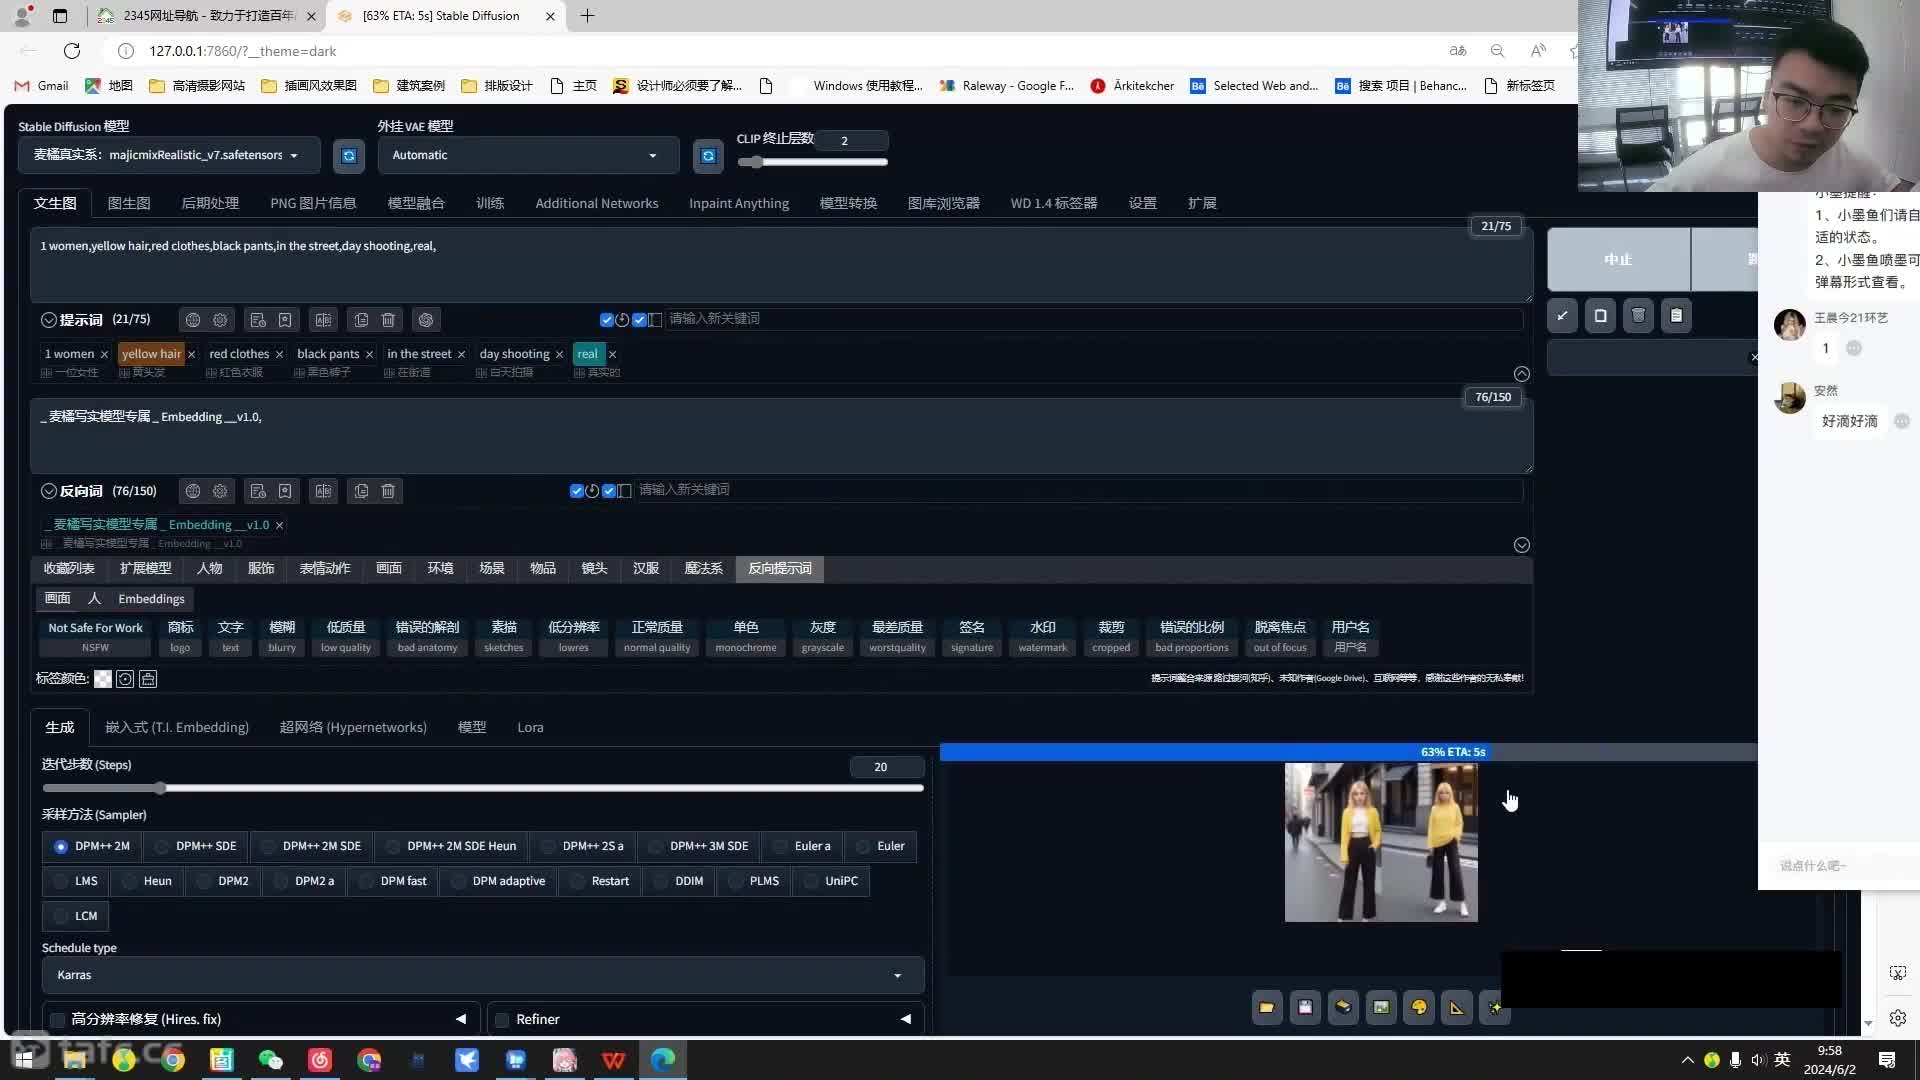Image resolution: width=1920 pixels, height=1080 pixels.
Task: Select the UniPC sampler
Action: [831, 881]
